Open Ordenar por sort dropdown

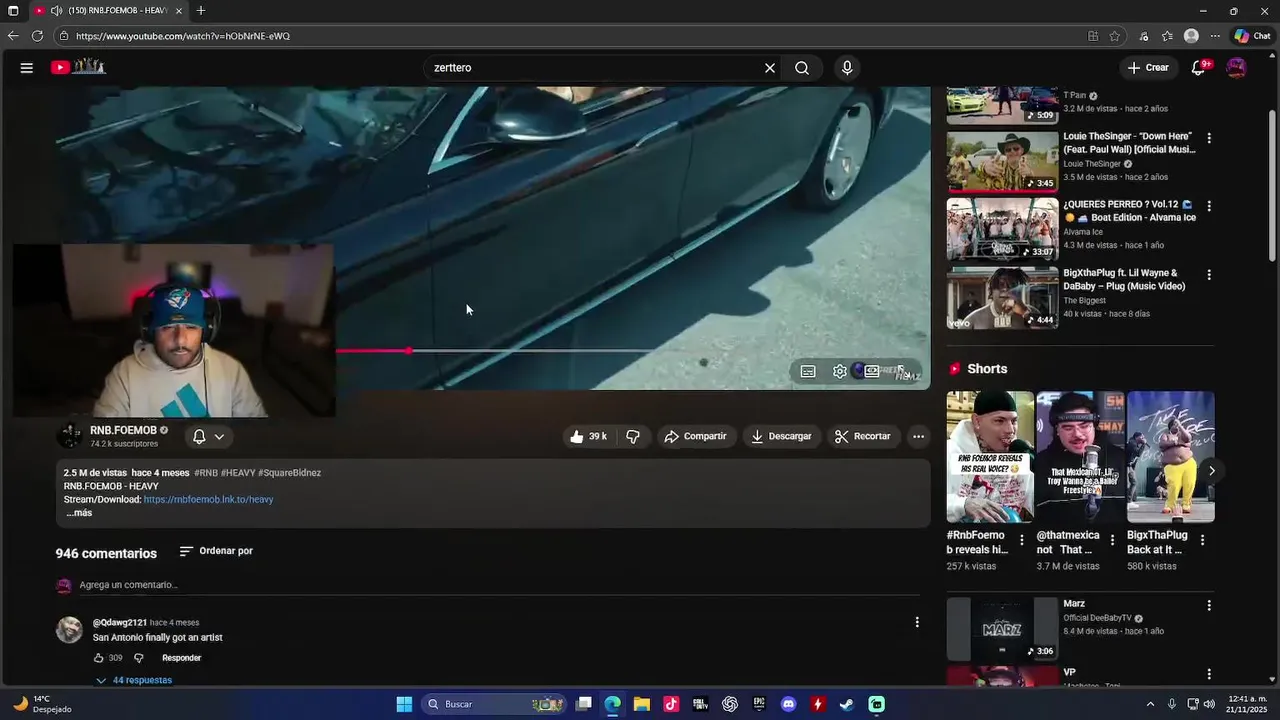tap(216, 551)
